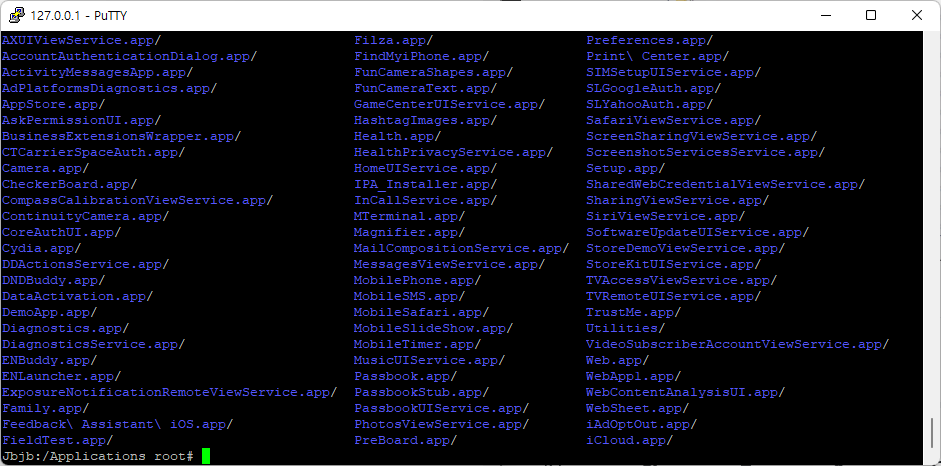The width and height of the screenshot is (941, 466).
Task: Click HashtagImages.app/ entry
Action: point(425,121)
